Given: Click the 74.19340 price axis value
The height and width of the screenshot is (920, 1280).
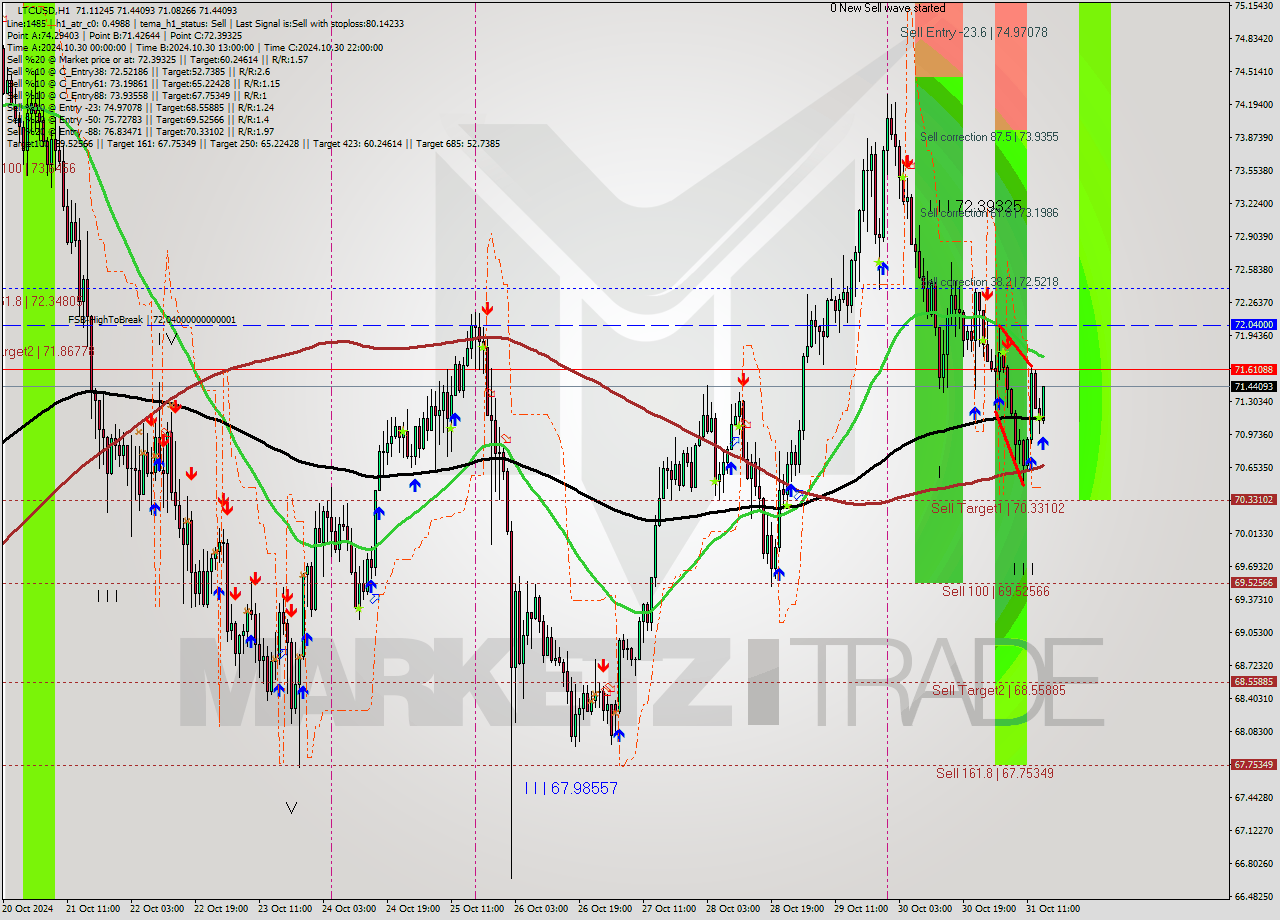Looking at the screenshot, I should click(x=1254, y=104).
